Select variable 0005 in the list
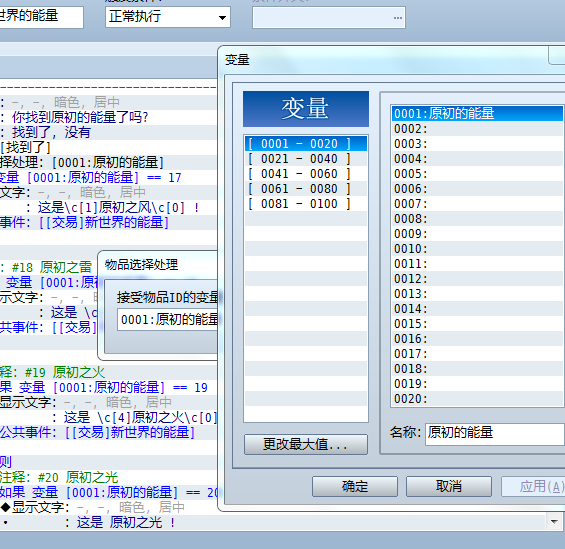 pyautogui.click(x=477, y=174)
